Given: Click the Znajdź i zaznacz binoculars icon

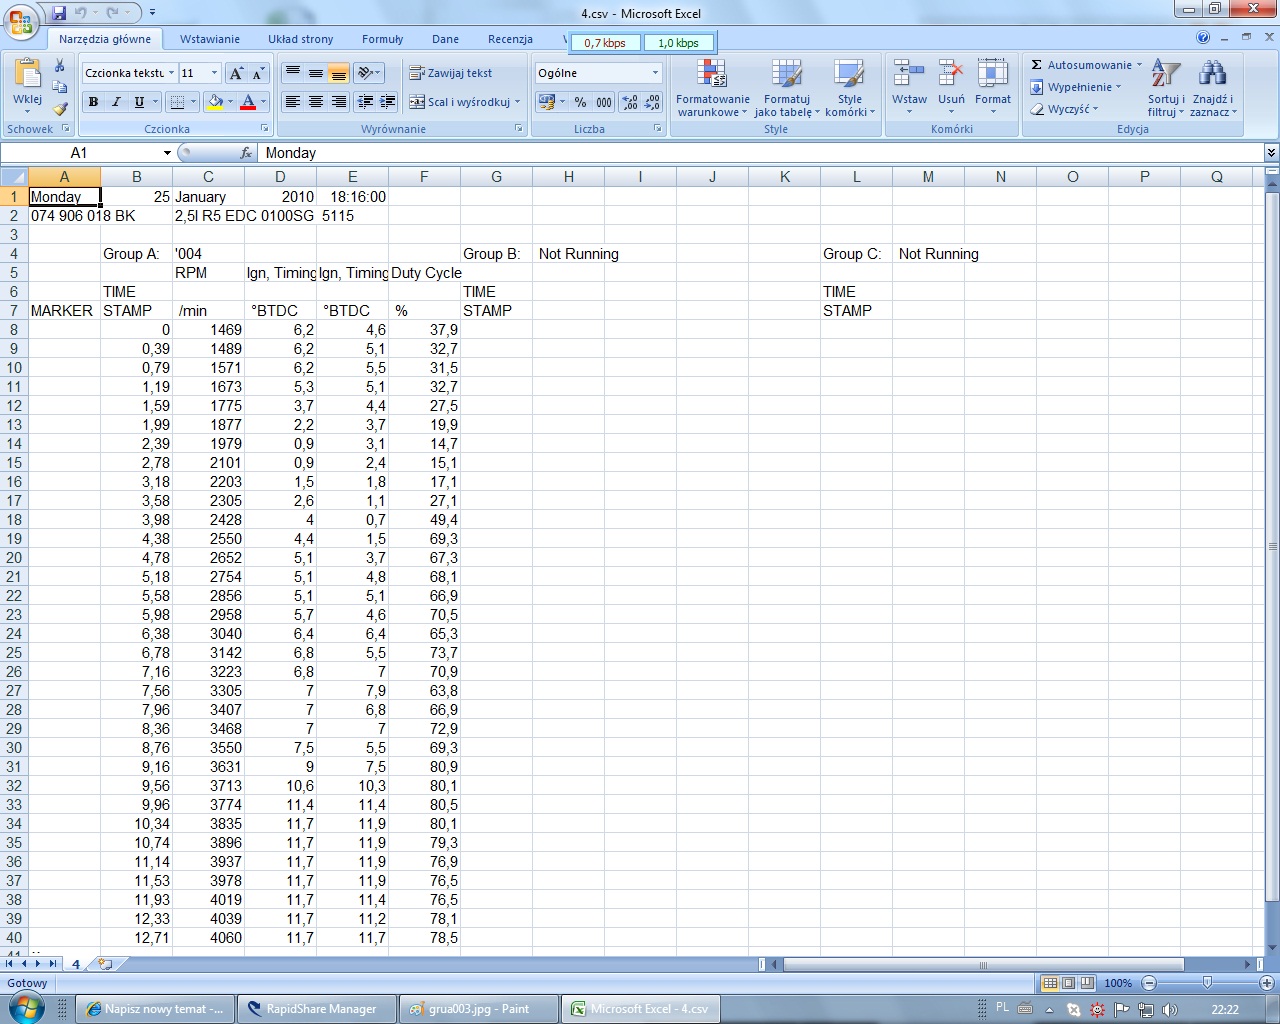Looking at the screenshot, I should coord(1212,74).
